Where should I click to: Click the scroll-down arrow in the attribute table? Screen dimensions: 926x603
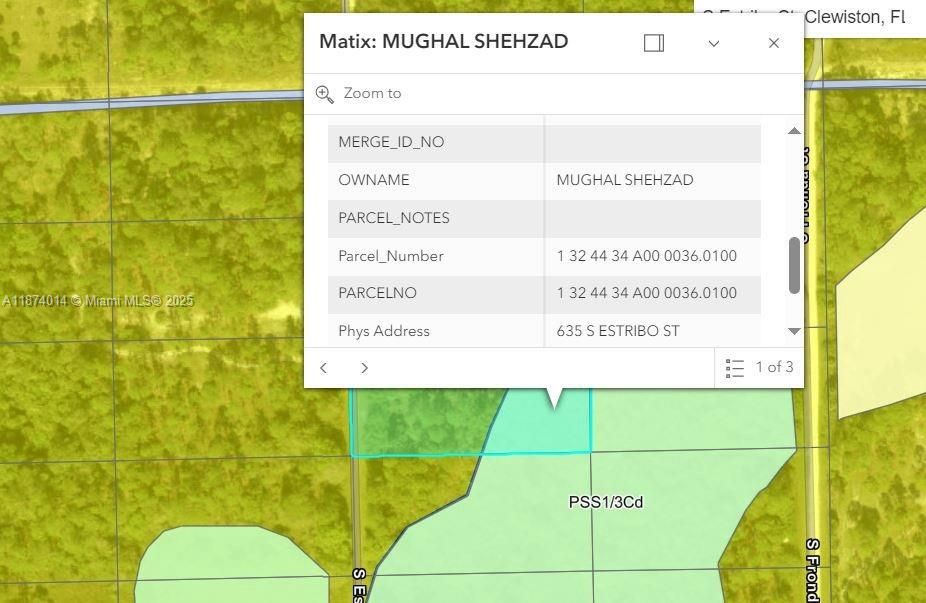(793, 331)
